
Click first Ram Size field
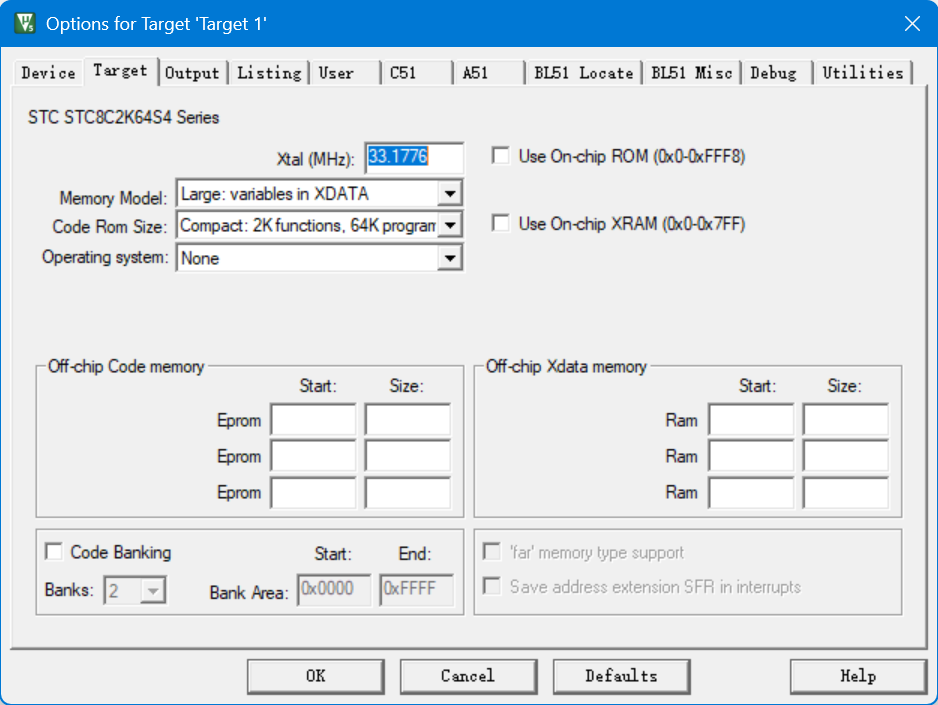click(846, 419)
